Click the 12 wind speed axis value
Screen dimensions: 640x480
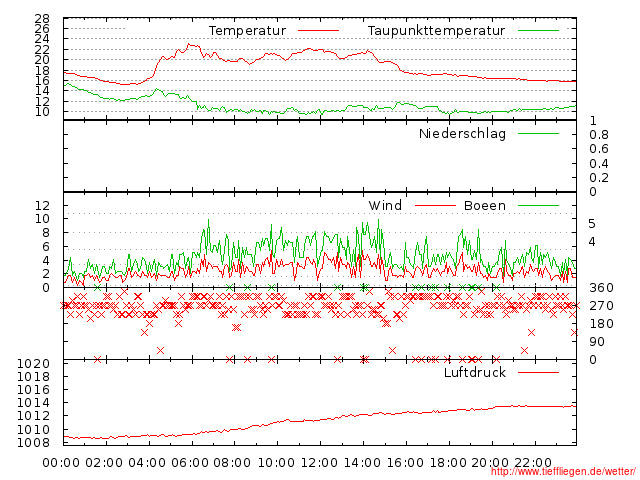42,205
